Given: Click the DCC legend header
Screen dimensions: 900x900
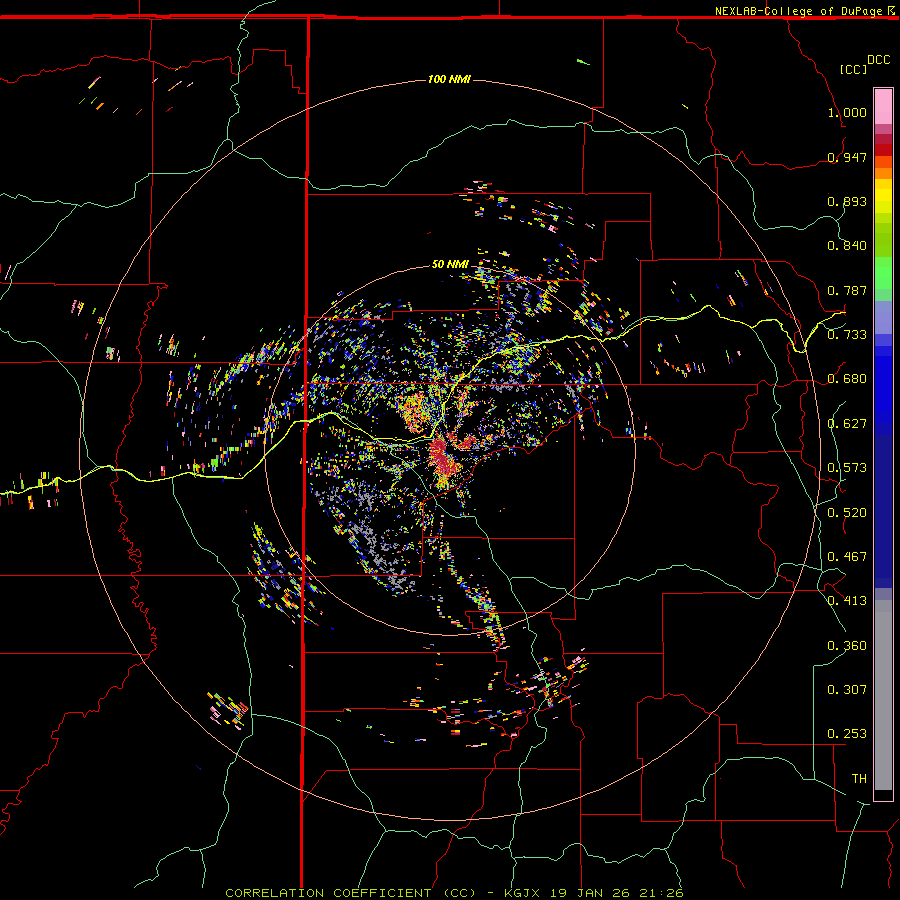Looking at the screenshot, I should coord(878,60).
